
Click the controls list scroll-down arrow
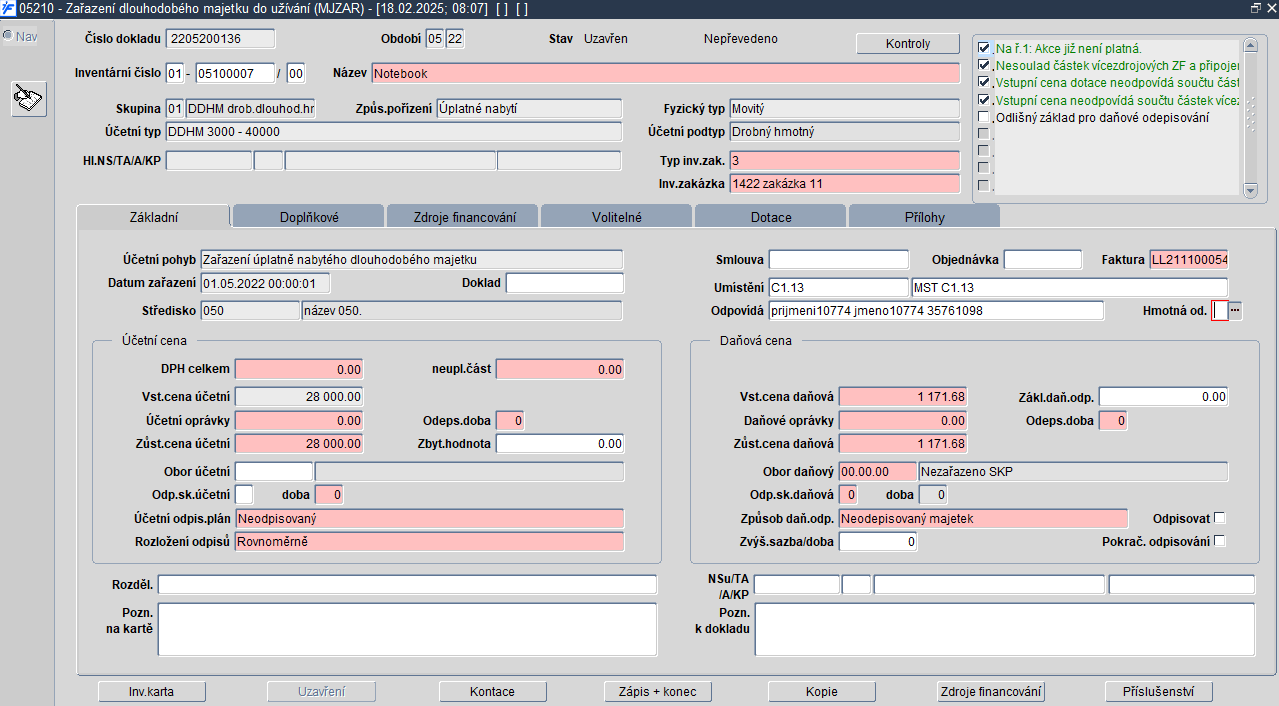(x=1249, y=190)
